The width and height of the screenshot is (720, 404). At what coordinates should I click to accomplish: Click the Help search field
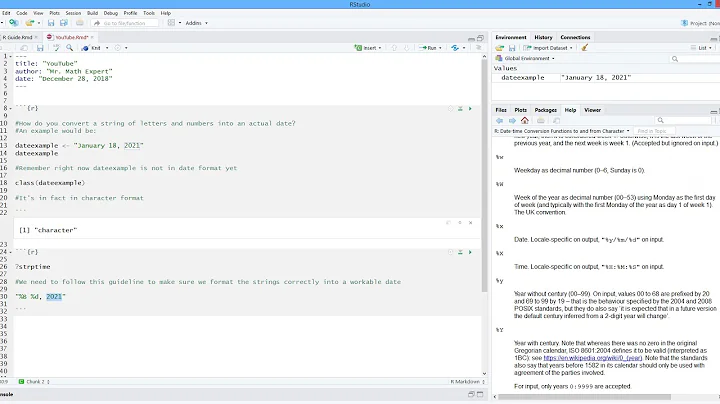coord(683,120)
